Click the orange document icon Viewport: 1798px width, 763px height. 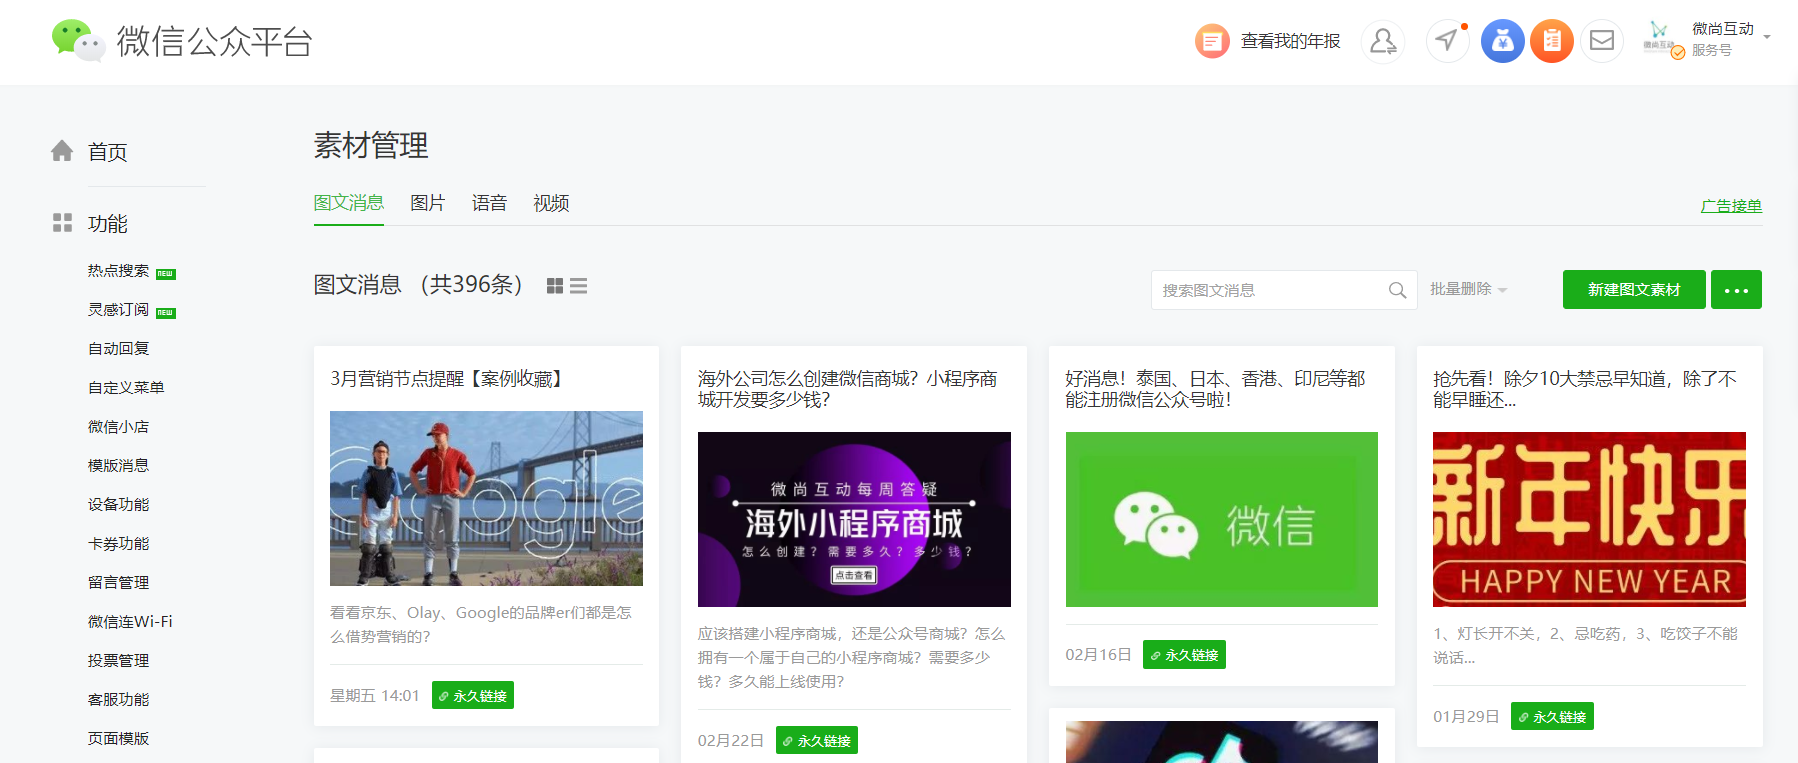(1552, 41)
